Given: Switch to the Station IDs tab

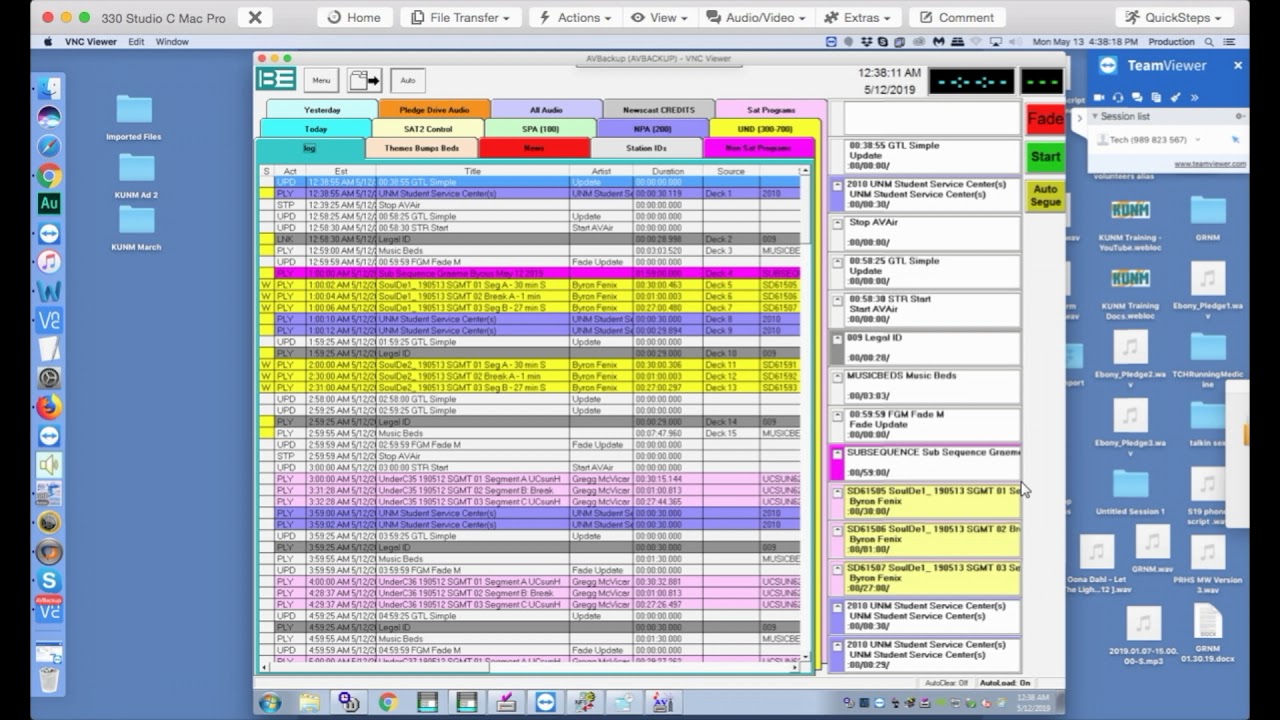Looking at the screenshot, I should [x=646, y=148].
